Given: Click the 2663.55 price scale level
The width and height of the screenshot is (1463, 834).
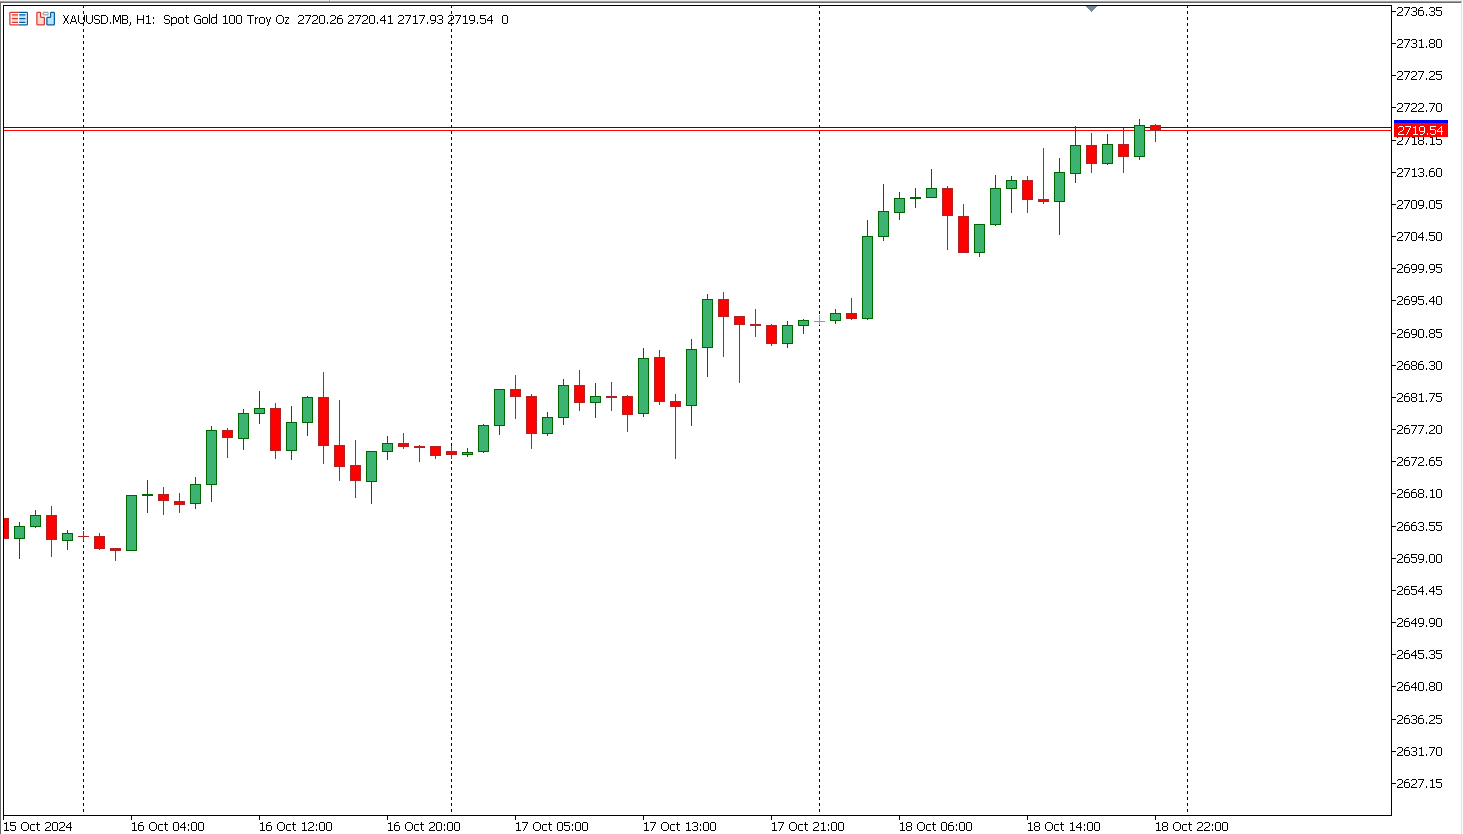Looking at the screenshot, I should [1419, 526].
